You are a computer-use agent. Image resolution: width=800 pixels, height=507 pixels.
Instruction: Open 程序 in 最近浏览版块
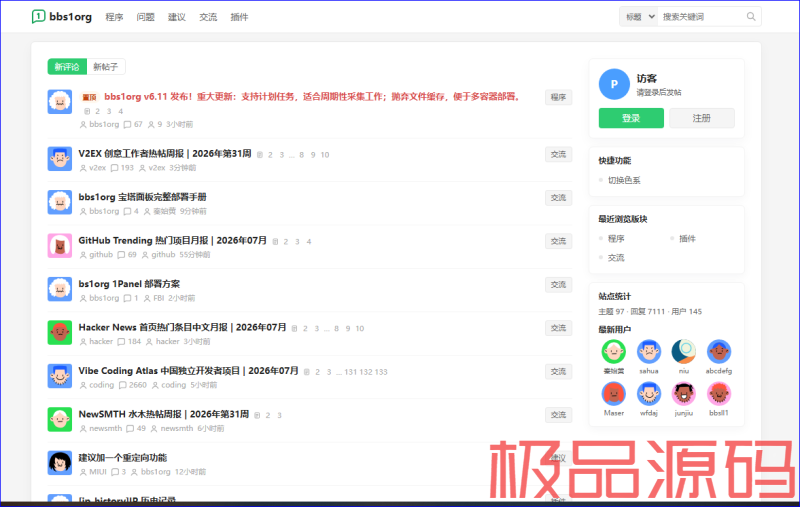pos(616,238)
